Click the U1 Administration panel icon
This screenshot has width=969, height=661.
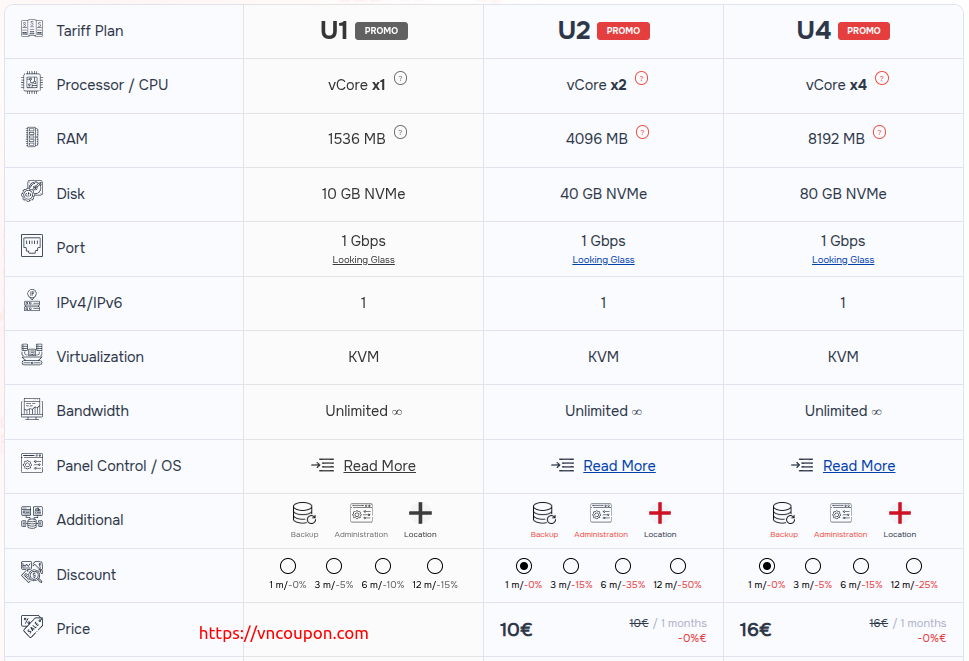coord(361,513)
